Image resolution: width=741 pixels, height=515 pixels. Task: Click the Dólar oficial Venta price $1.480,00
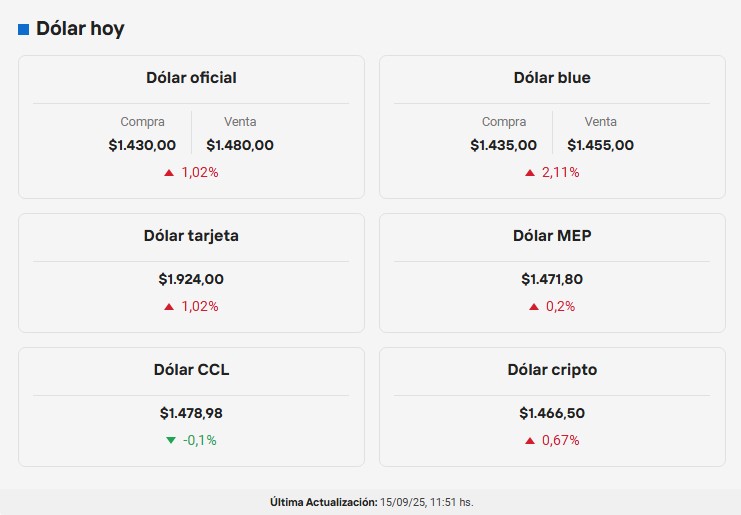[240, 145]
